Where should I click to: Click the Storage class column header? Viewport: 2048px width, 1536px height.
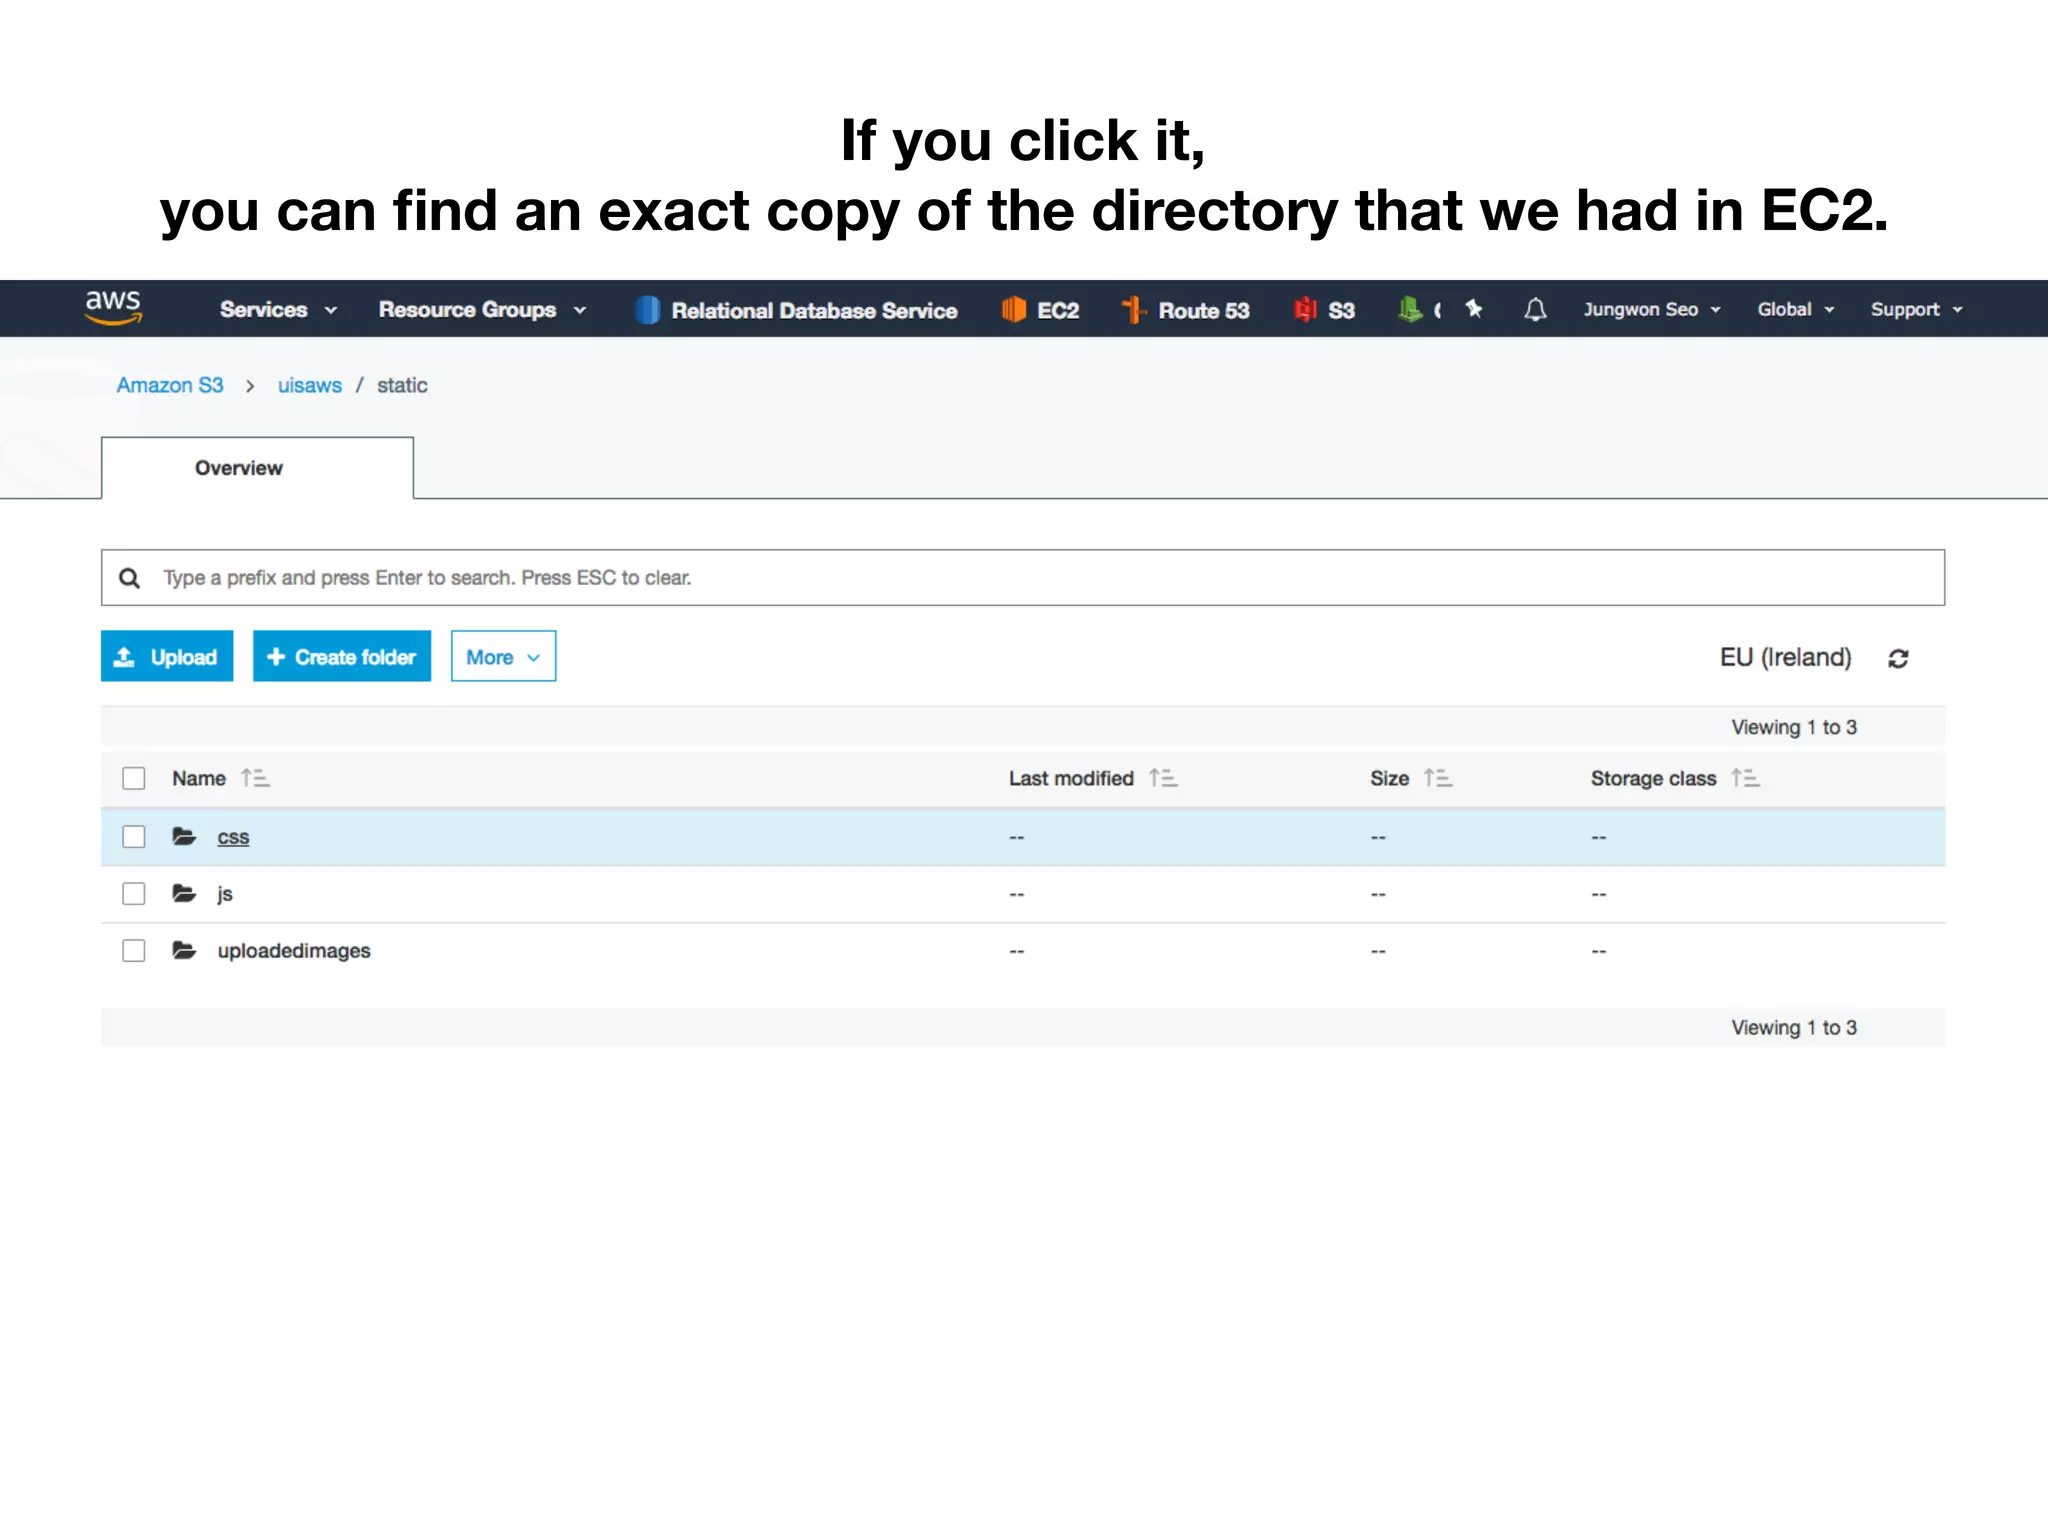pyautogui.click(x=1653, y=778)
